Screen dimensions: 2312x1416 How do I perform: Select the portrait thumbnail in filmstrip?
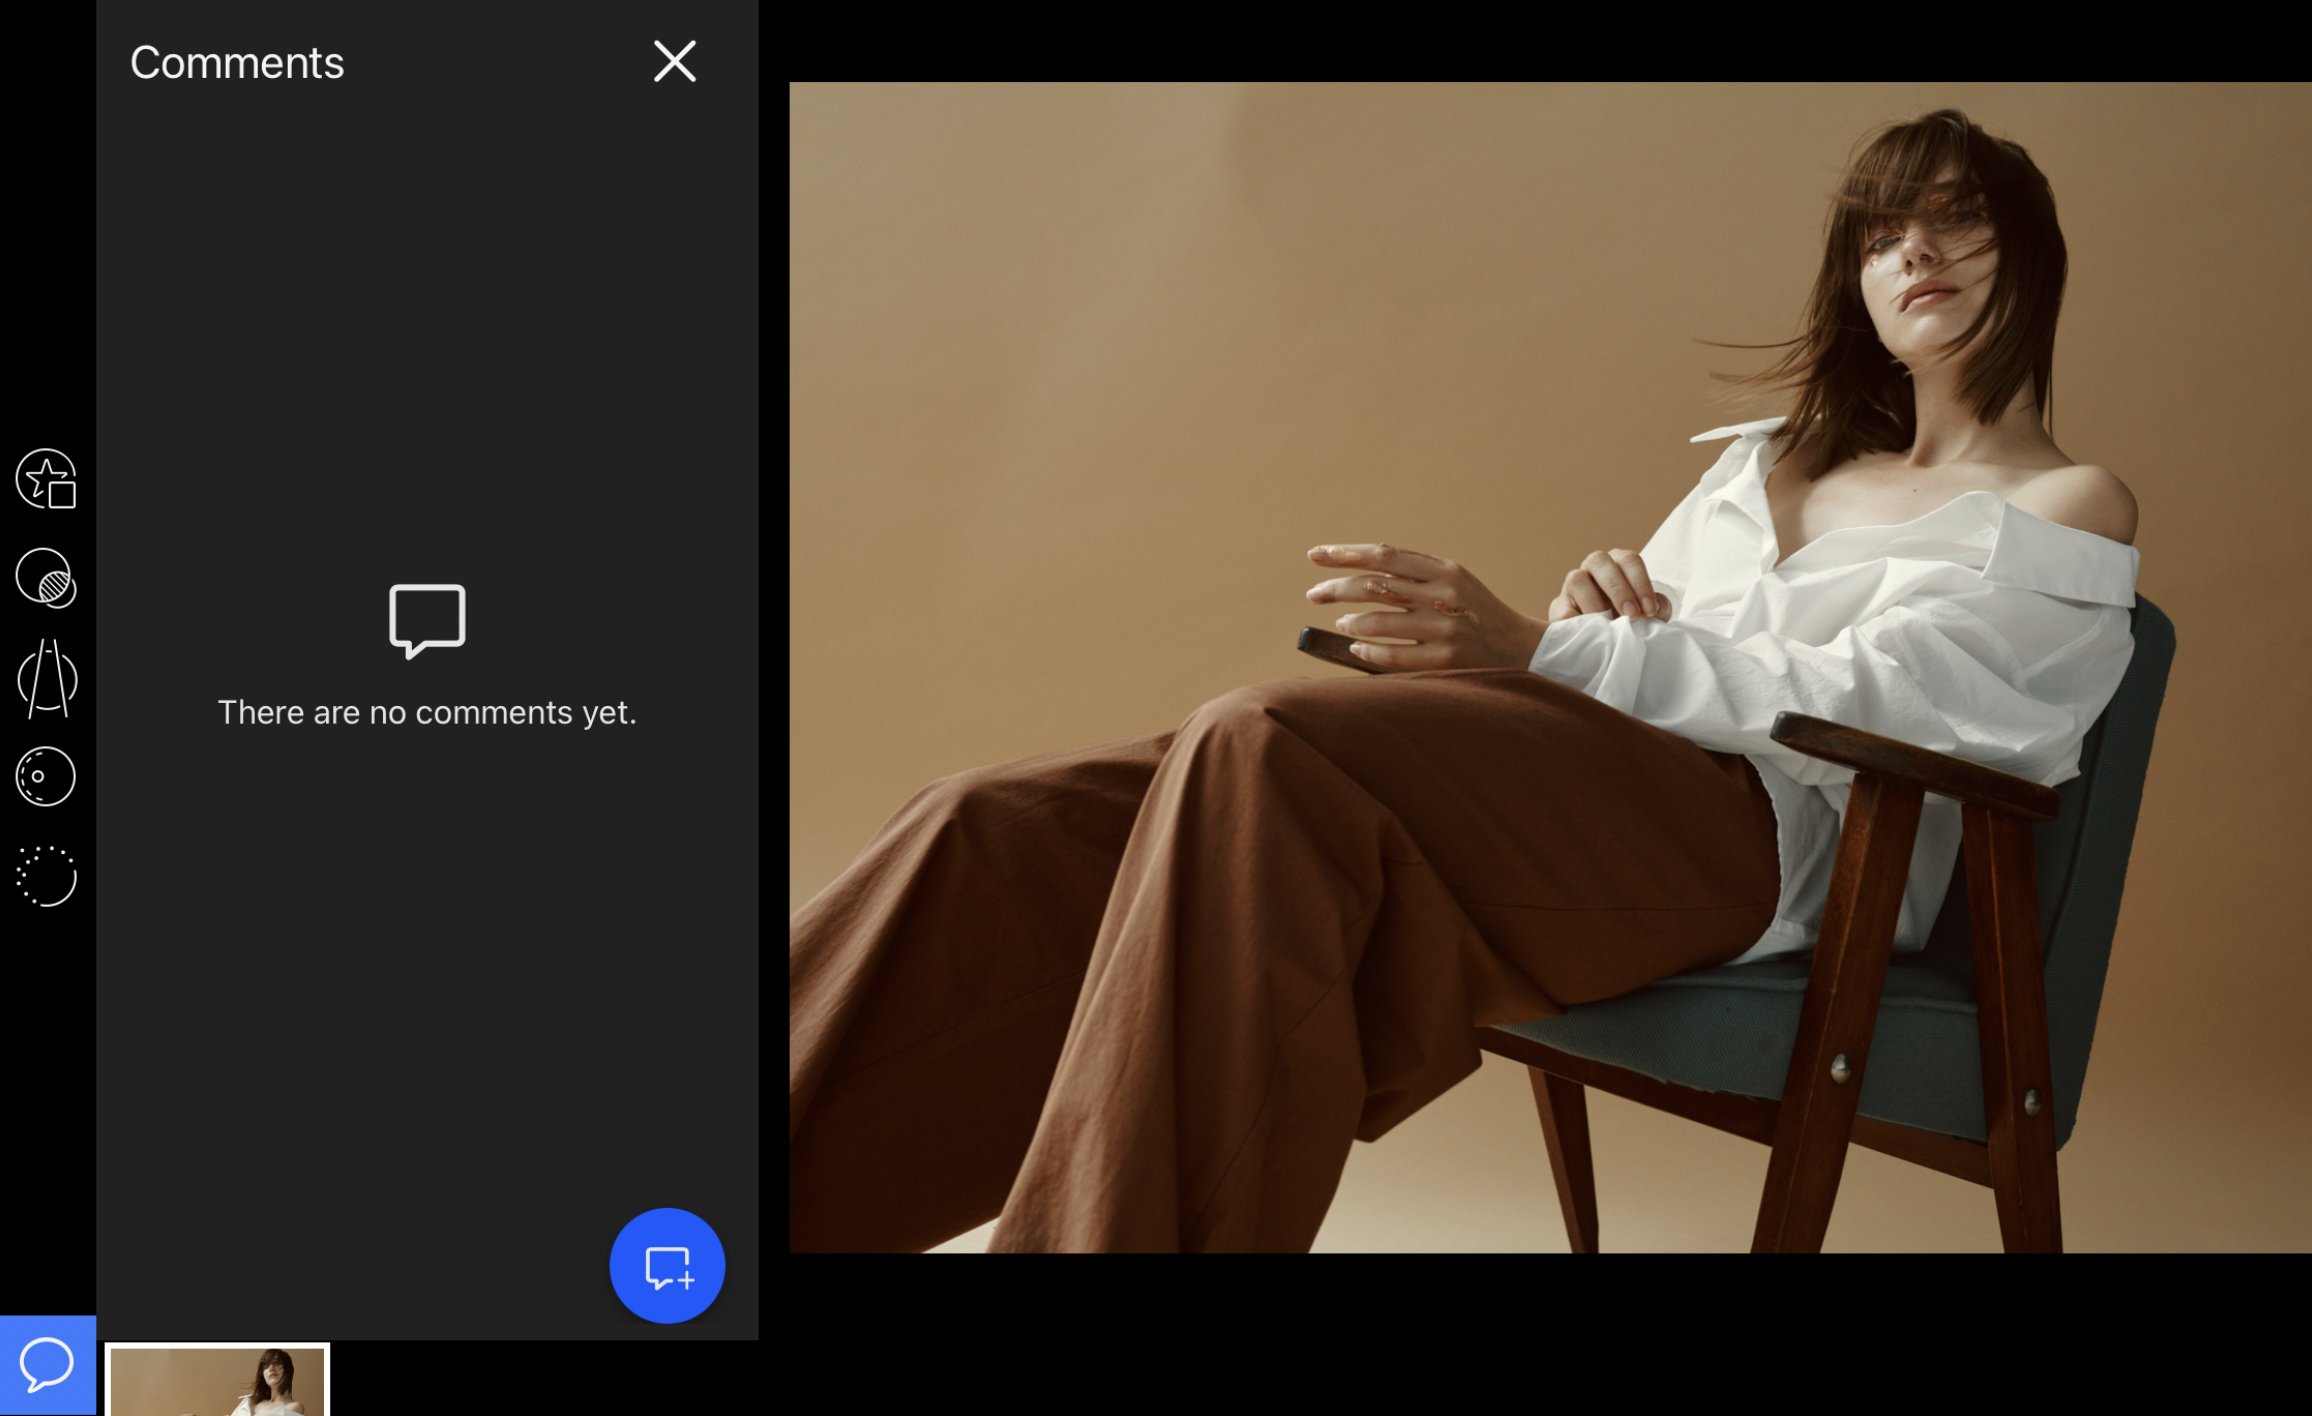click(217, 1380)
